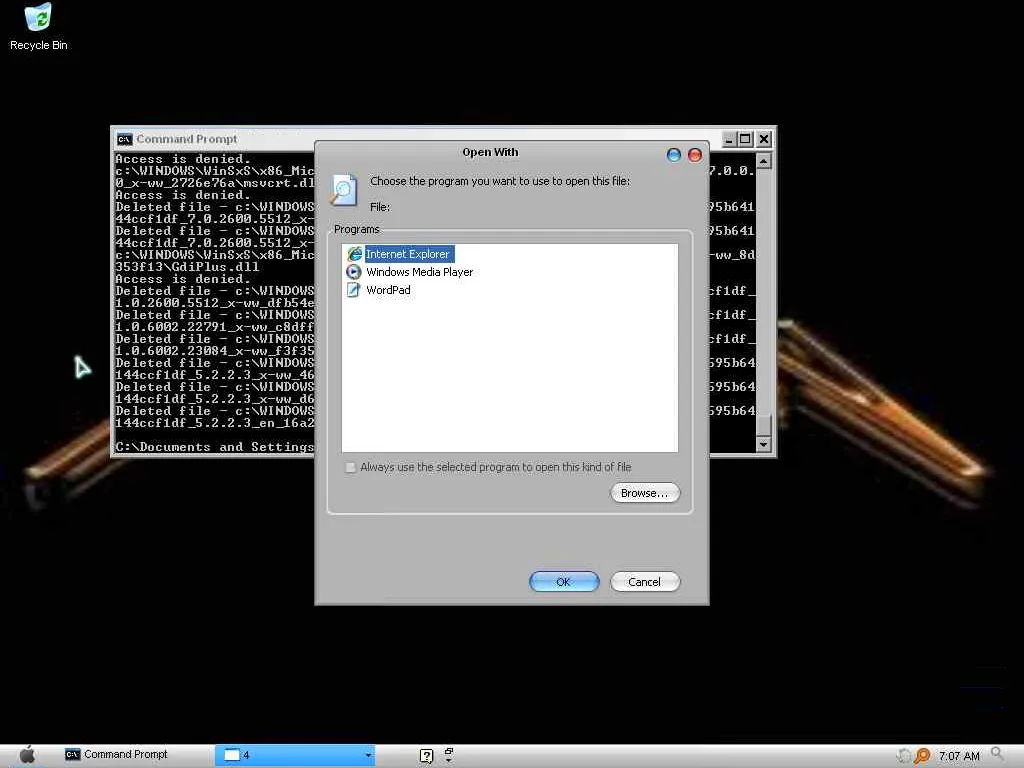Click the gray tray icon beside orange magnifier
This screenshot has width=1024, height=768.
click(x=904, y=756)
